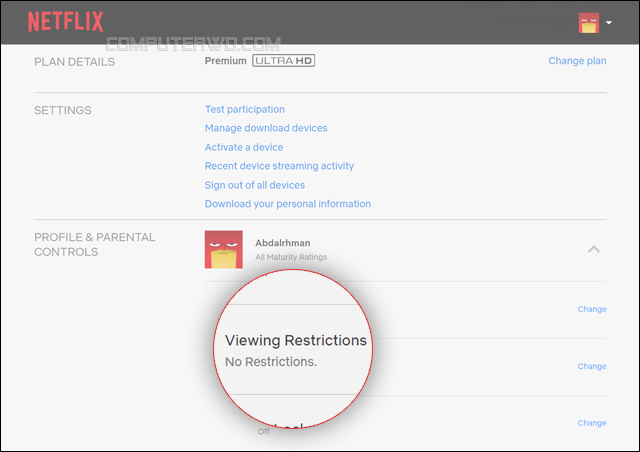Click PROFILE & PARENTAL CONTROLS heading
The width and height of the screenshot is (640, 452).
coord(95,245)
